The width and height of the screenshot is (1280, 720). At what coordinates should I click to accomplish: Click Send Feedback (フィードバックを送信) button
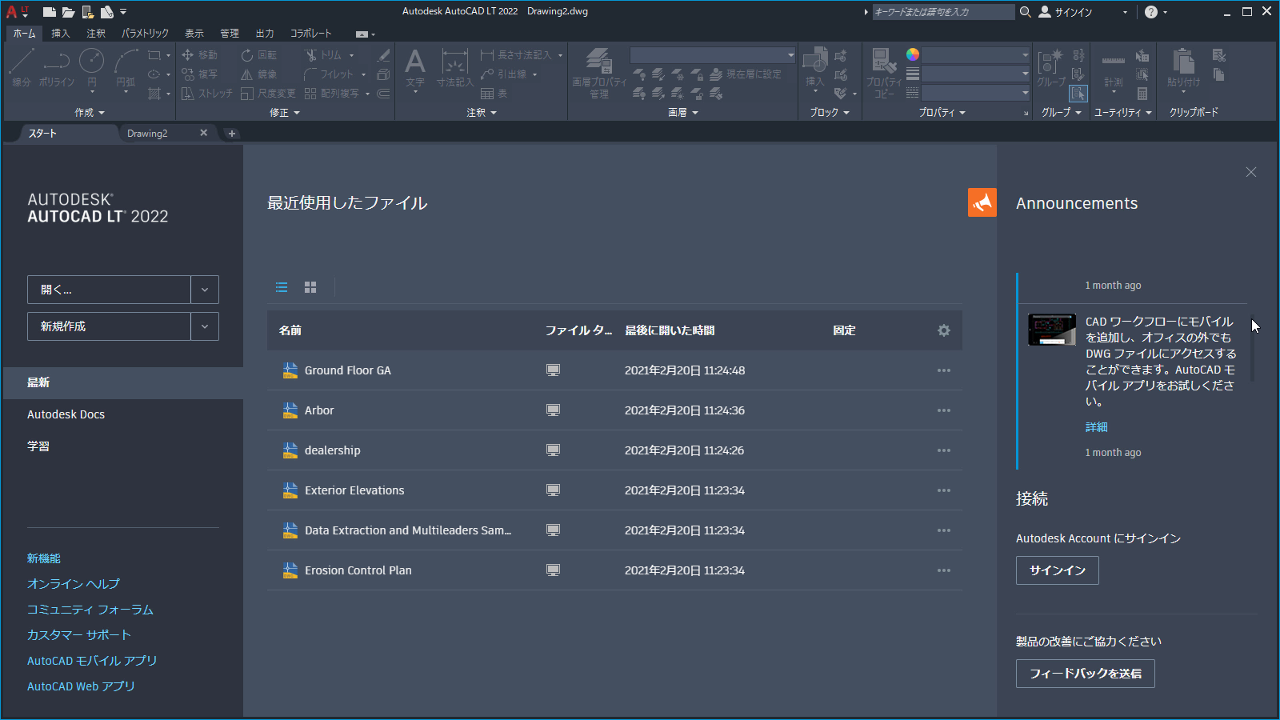point(1085,674)
